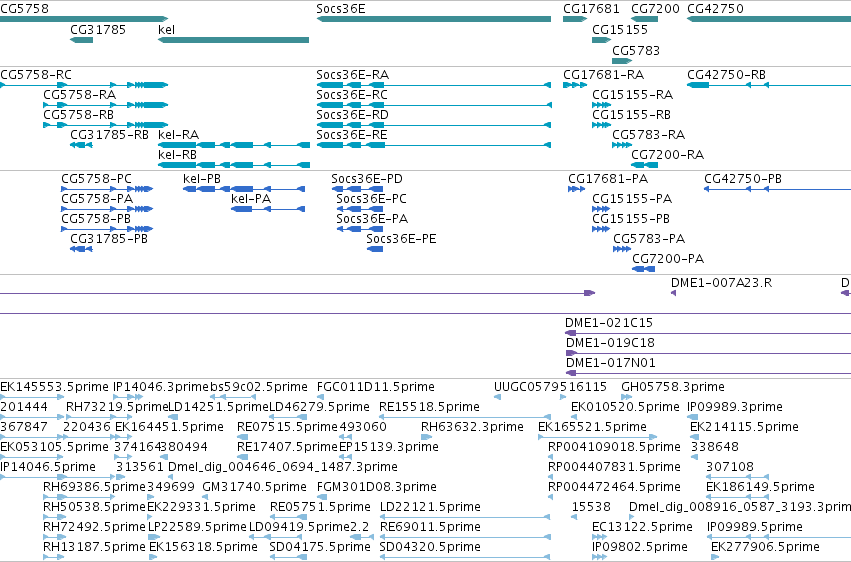Image resolution: width=851 pixels, height=562 pixels.
Task: Open the CG7200 gene feature
Action: tap(644, 19)
